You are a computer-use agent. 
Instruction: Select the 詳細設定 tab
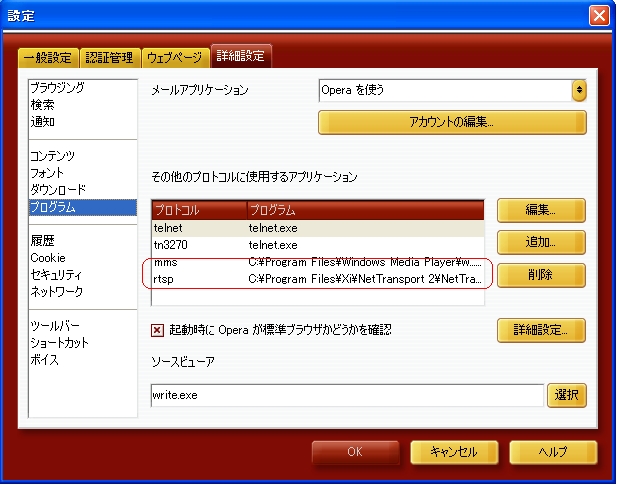point(241,56)
